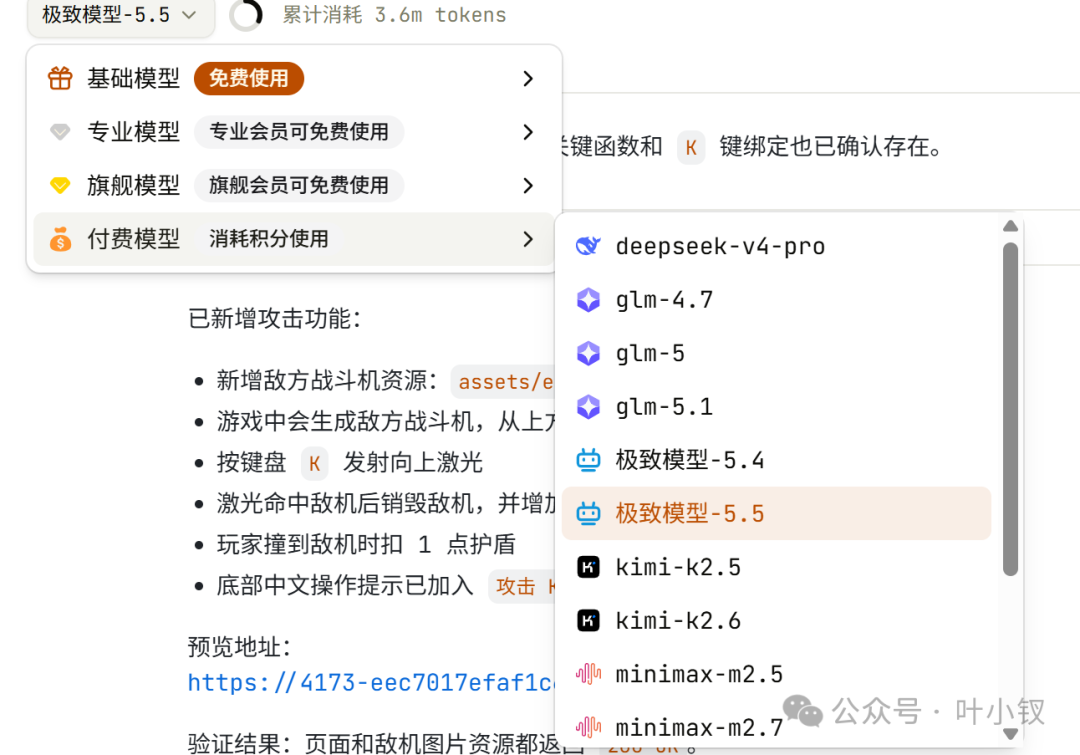Click the model list scrollbar thumb
1080x755 pixels.
pos(1010,409)
